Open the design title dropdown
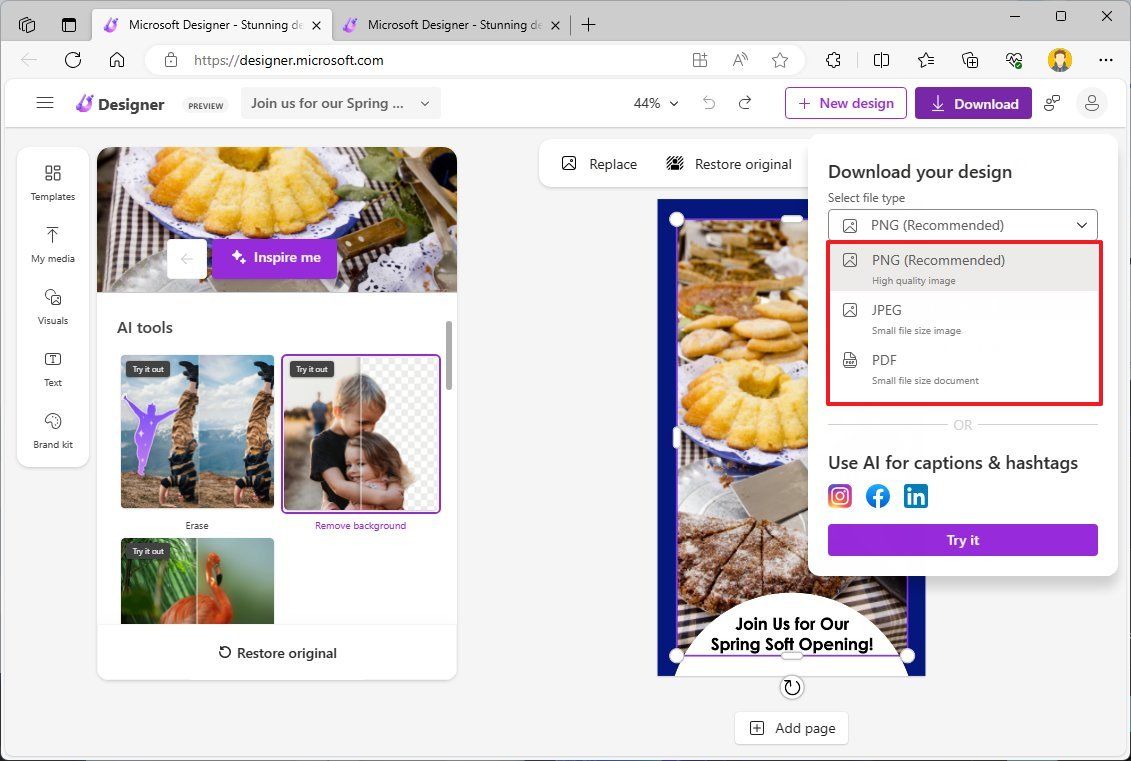The image size is (1131, 761). point(340,103)
